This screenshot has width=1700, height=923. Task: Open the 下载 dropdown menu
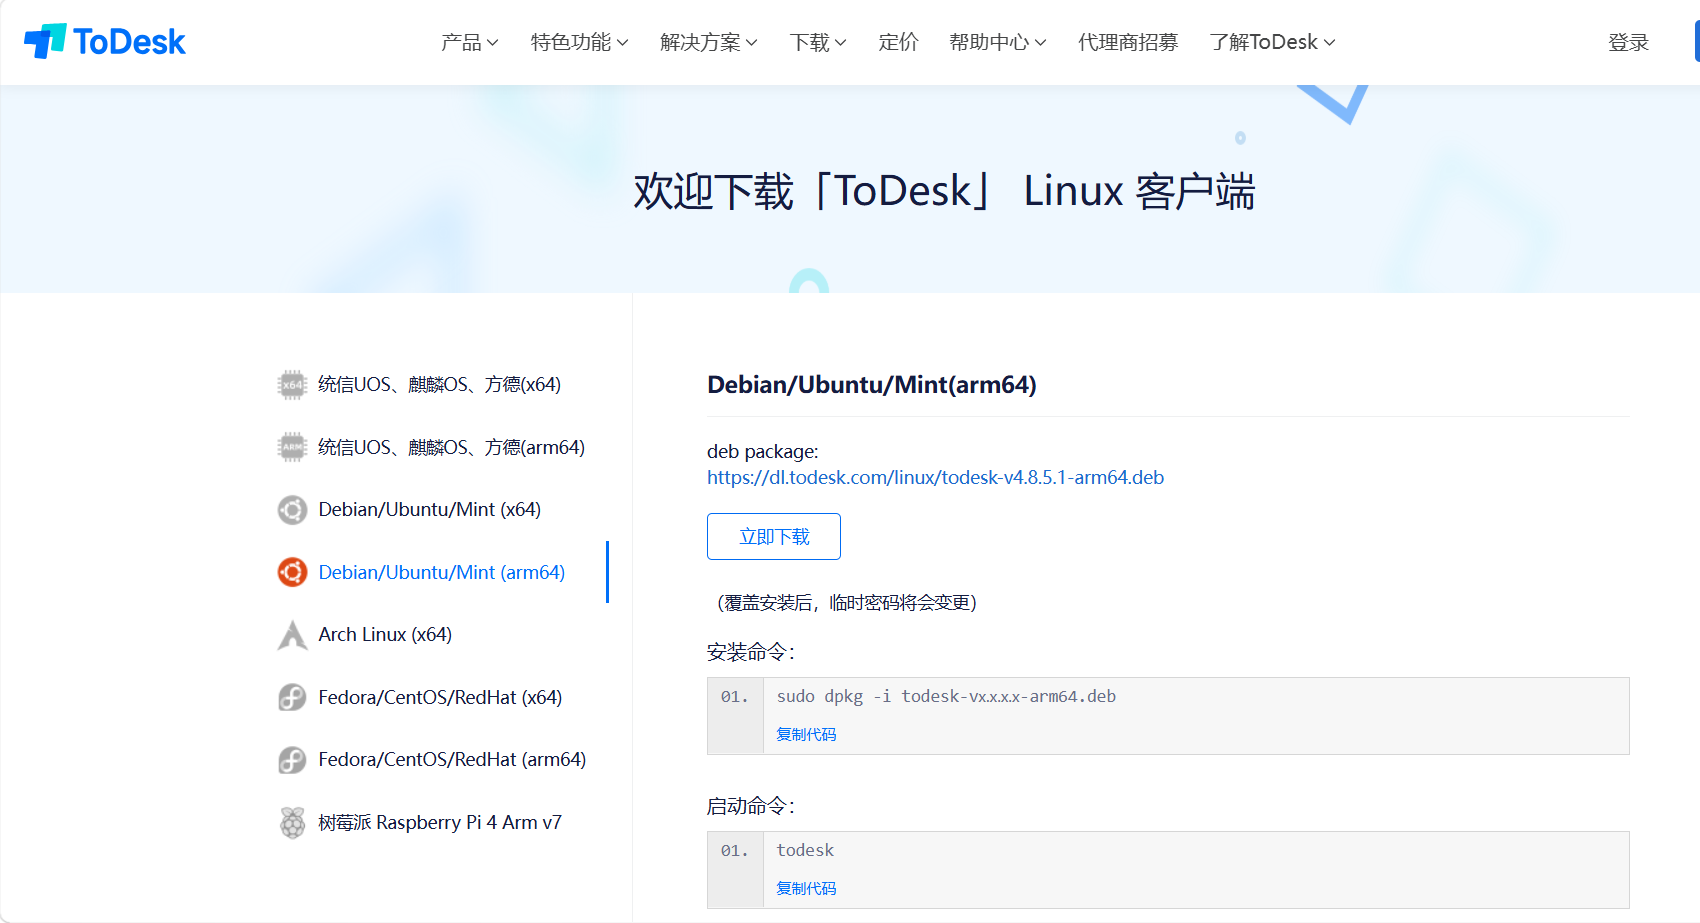pyautogui.click(x=818, y=42)
